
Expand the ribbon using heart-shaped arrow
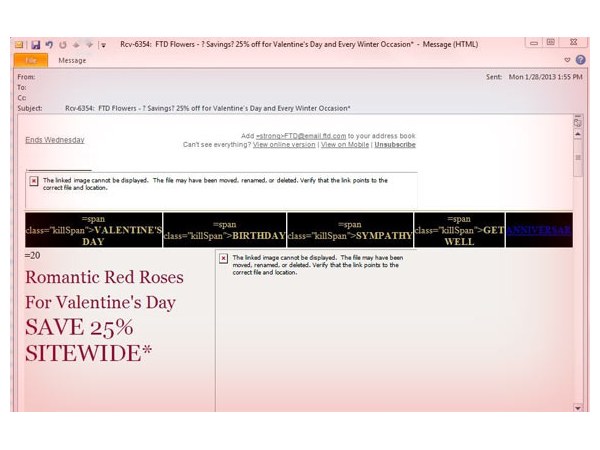567,60
